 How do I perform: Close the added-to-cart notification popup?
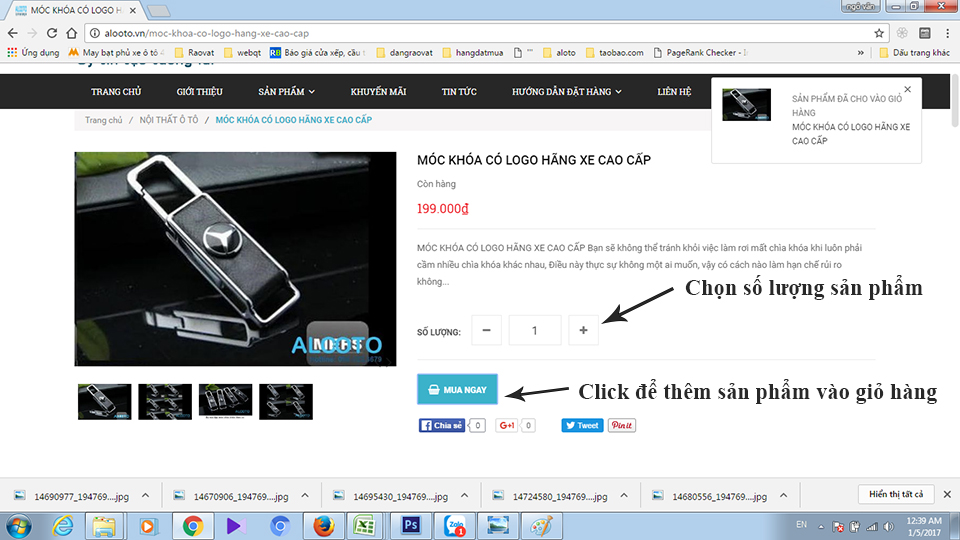(x=908, y=89)
